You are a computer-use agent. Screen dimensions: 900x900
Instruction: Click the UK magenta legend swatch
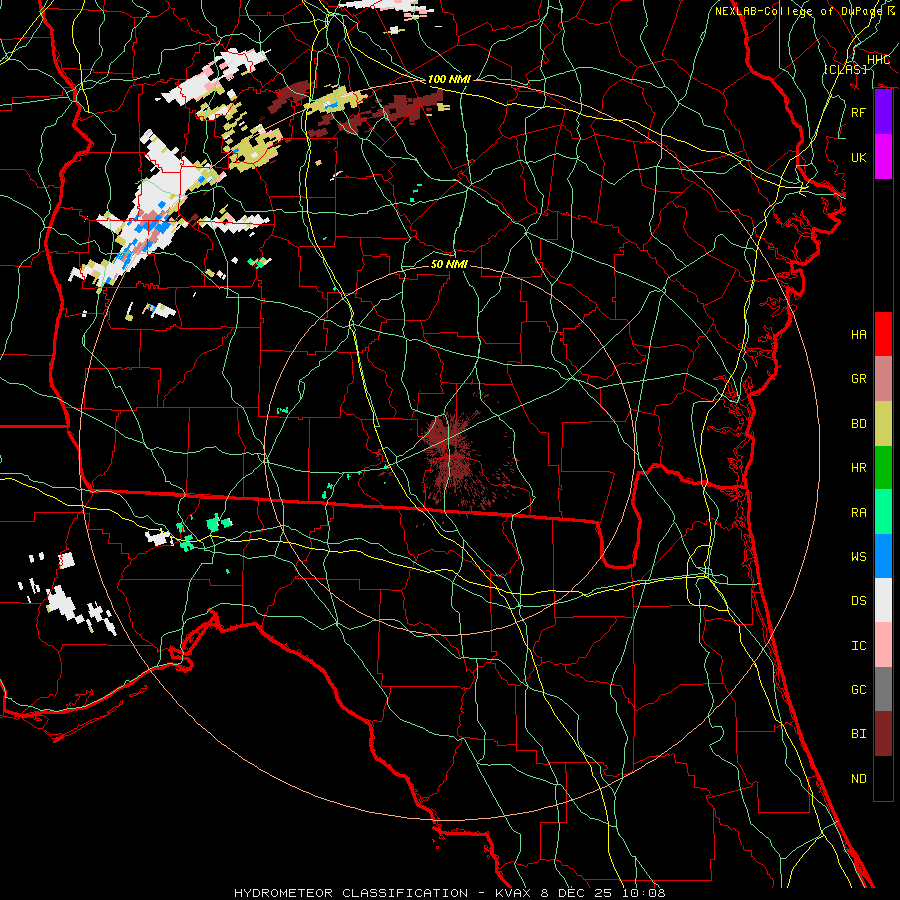click(883, 157)
